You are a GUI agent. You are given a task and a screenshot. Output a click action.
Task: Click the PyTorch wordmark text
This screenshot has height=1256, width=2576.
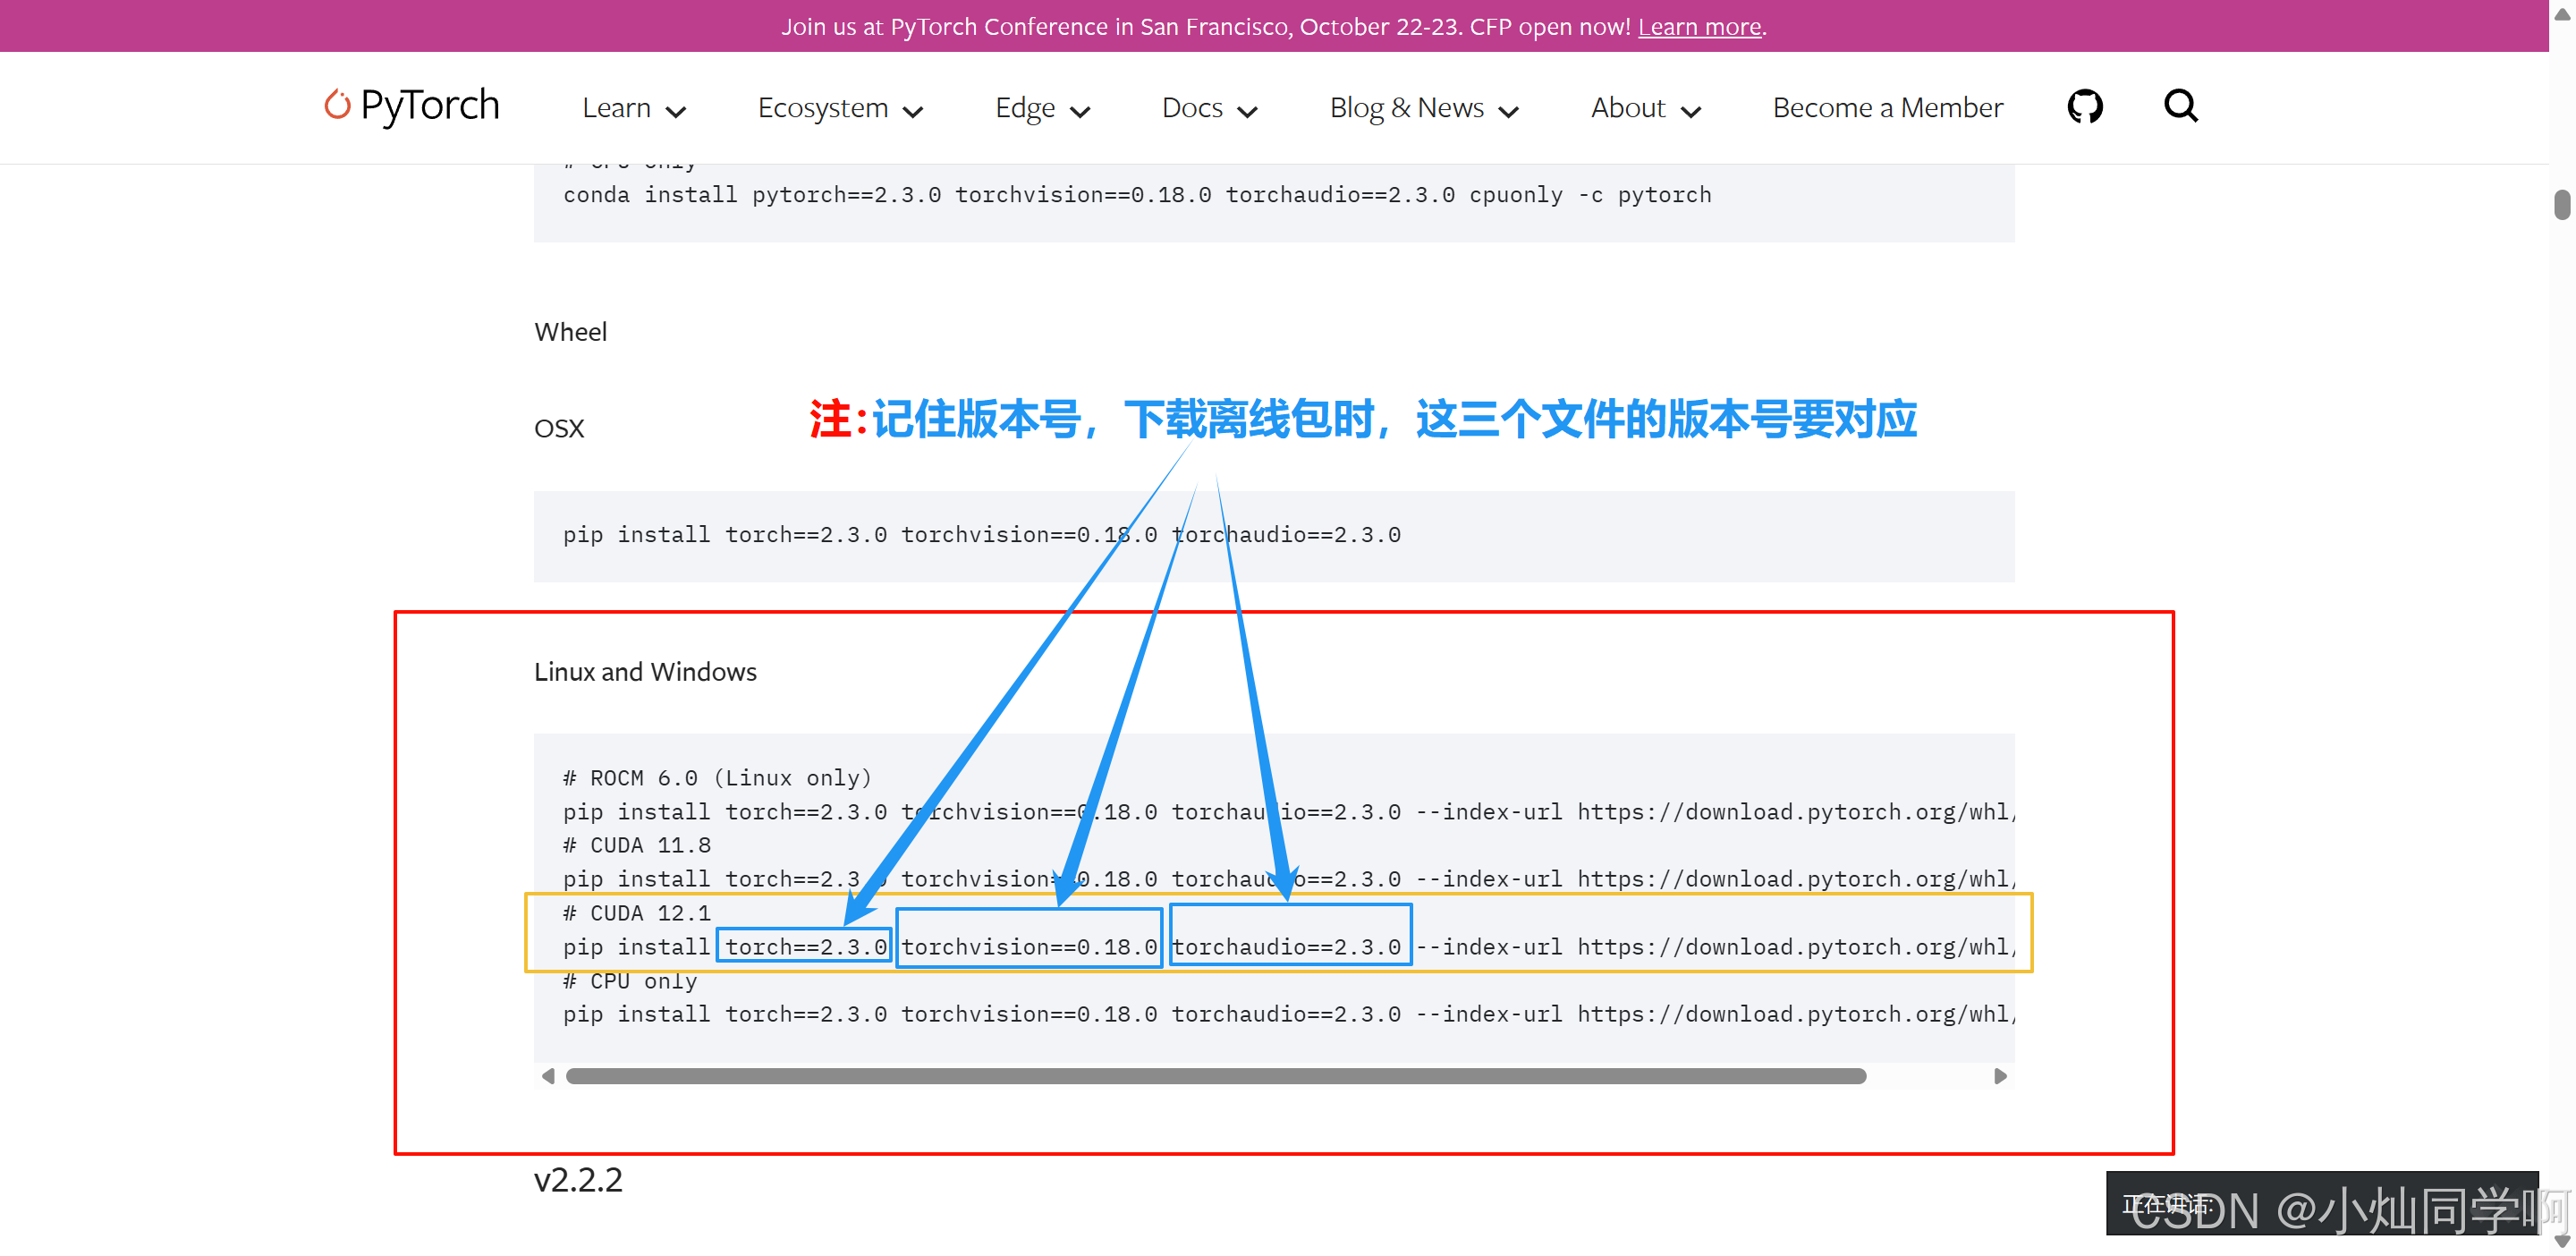[x=430, y=105]
